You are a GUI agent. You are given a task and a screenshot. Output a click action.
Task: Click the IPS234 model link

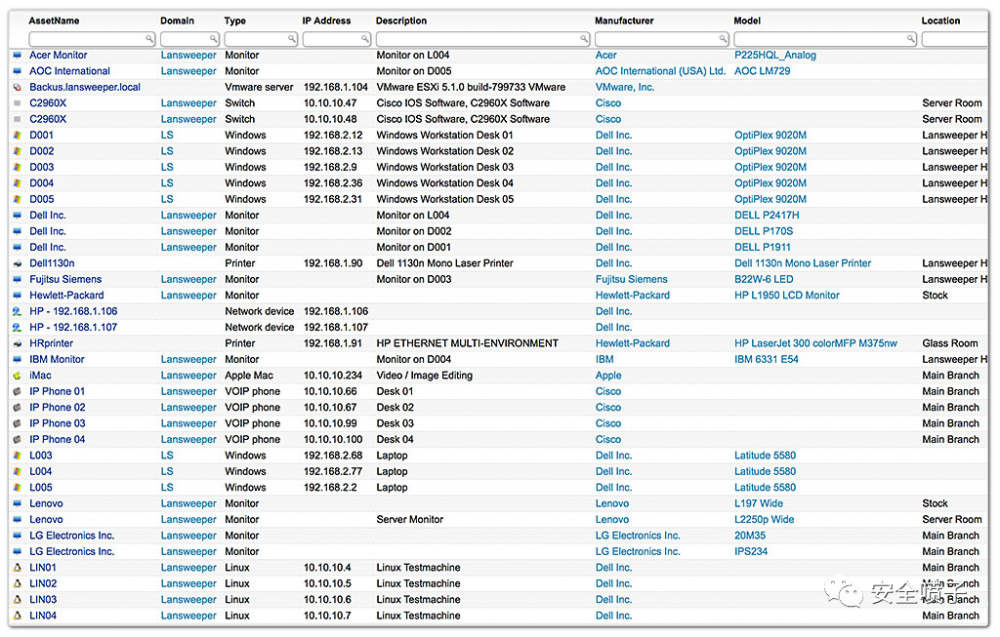point(751,552)
